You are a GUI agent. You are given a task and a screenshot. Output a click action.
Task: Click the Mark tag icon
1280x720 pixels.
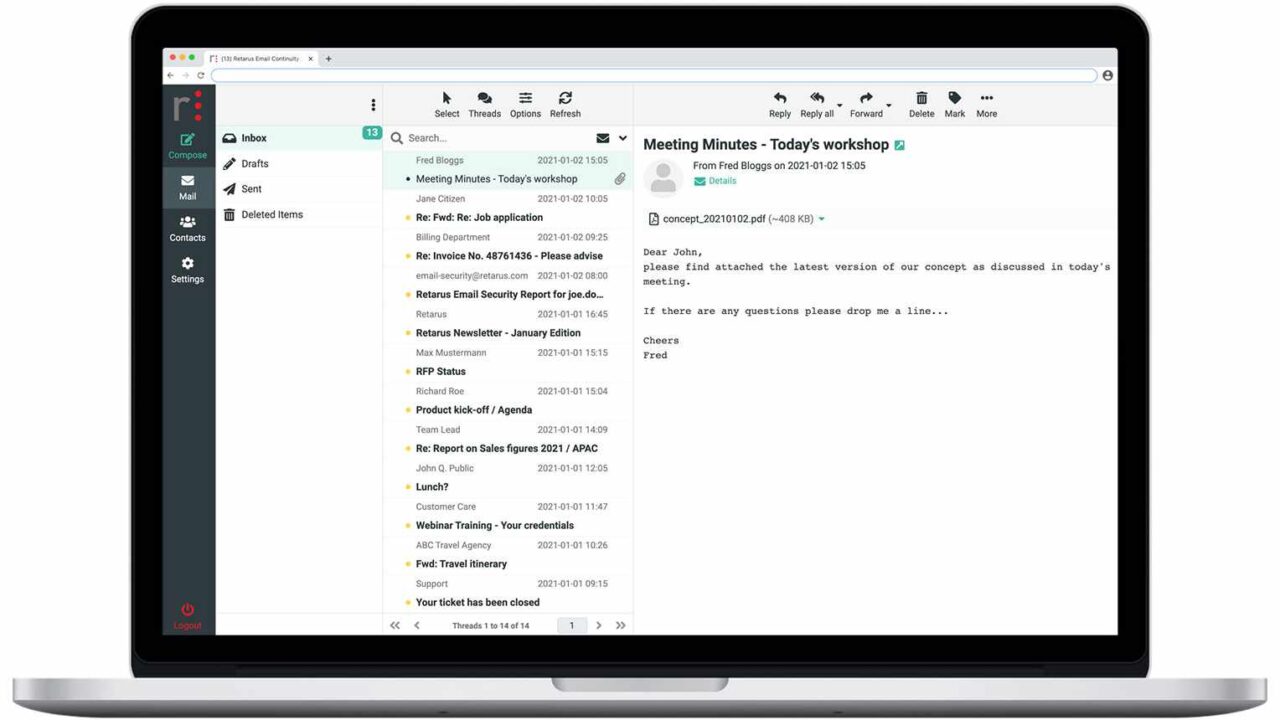point(955,98)
